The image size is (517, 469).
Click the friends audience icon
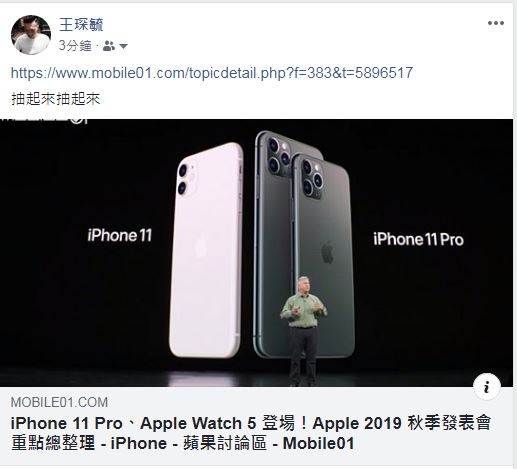pos(109,46)
